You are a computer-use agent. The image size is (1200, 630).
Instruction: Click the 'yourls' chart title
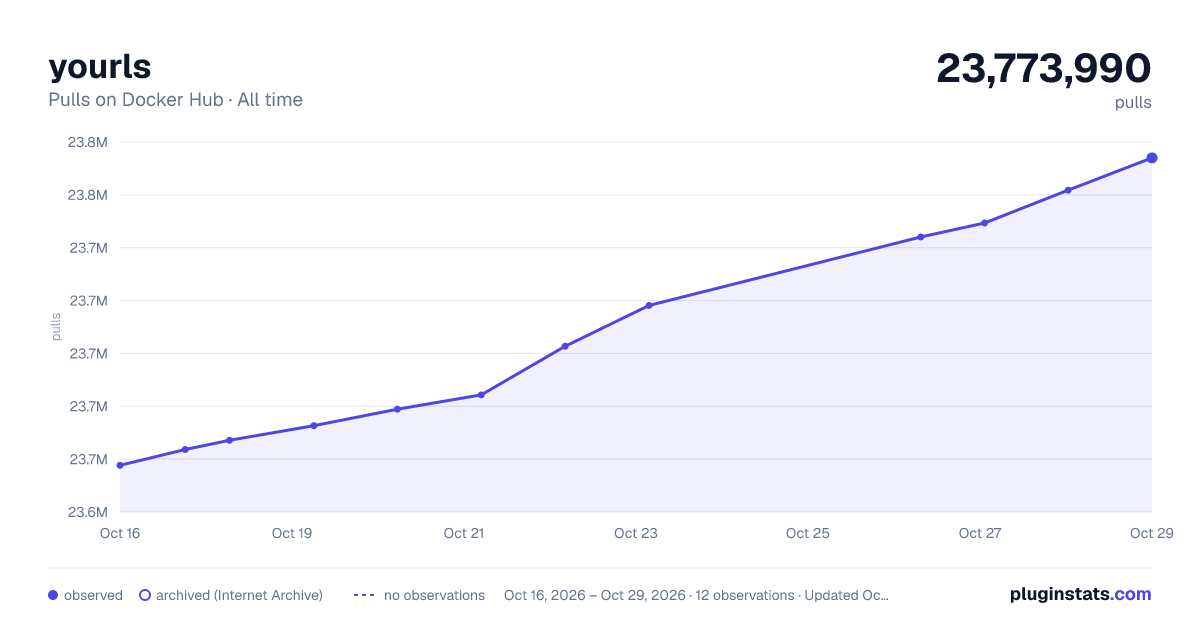[100, 66]
